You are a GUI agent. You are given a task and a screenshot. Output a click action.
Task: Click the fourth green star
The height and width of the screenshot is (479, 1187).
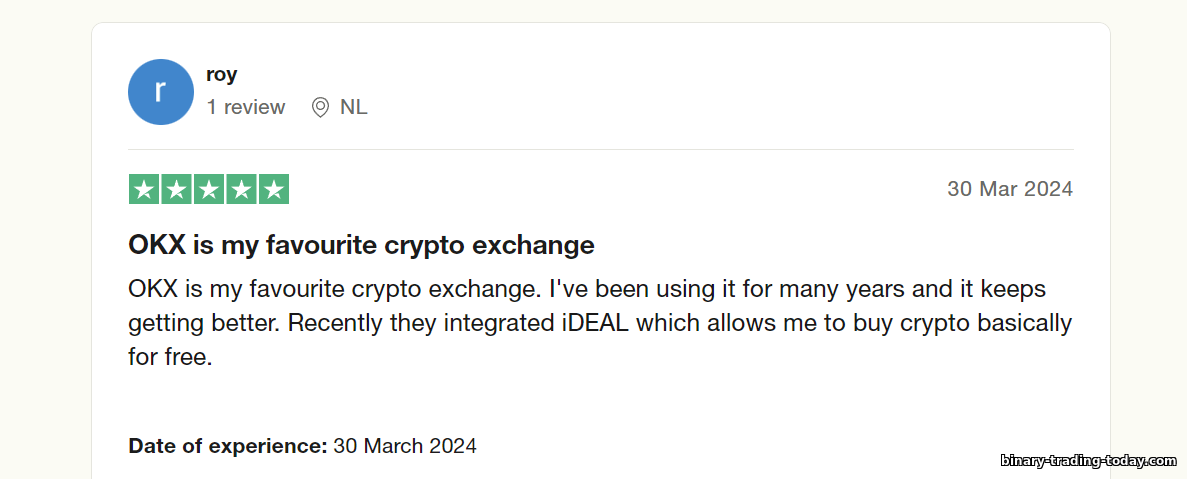click(241, 189)
